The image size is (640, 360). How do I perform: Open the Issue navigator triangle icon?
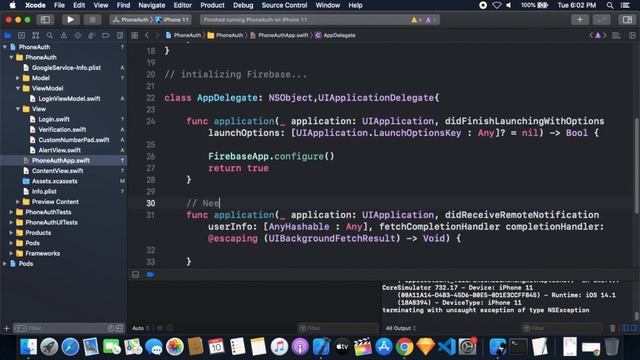click(64, 36)
